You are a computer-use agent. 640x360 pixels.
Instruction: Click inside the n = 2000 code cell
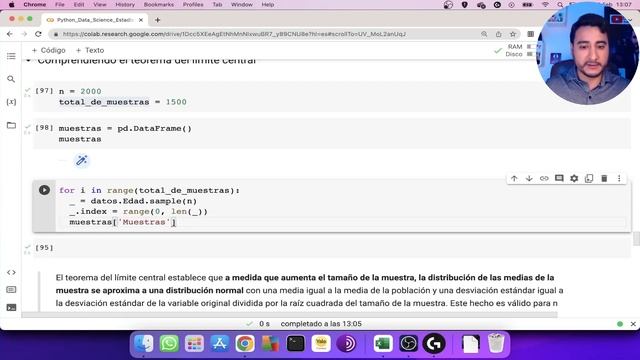click(x=331, y=97)
